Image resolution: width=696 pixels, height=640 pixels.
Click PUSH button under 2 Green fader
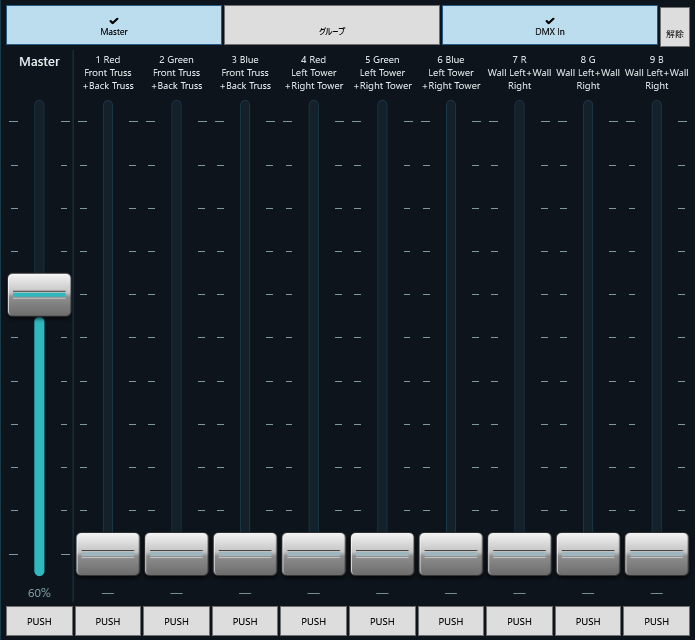(x=176, y=621)
